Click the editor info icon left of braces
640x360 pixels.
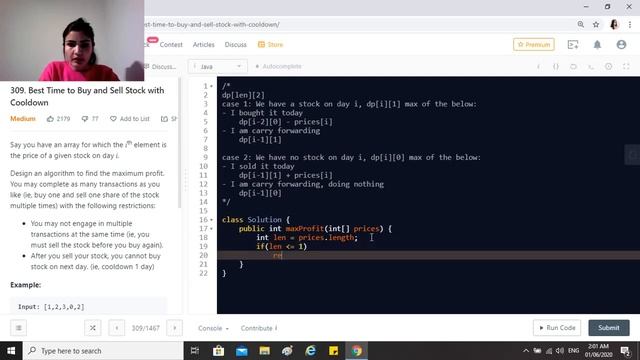(539, 66)
